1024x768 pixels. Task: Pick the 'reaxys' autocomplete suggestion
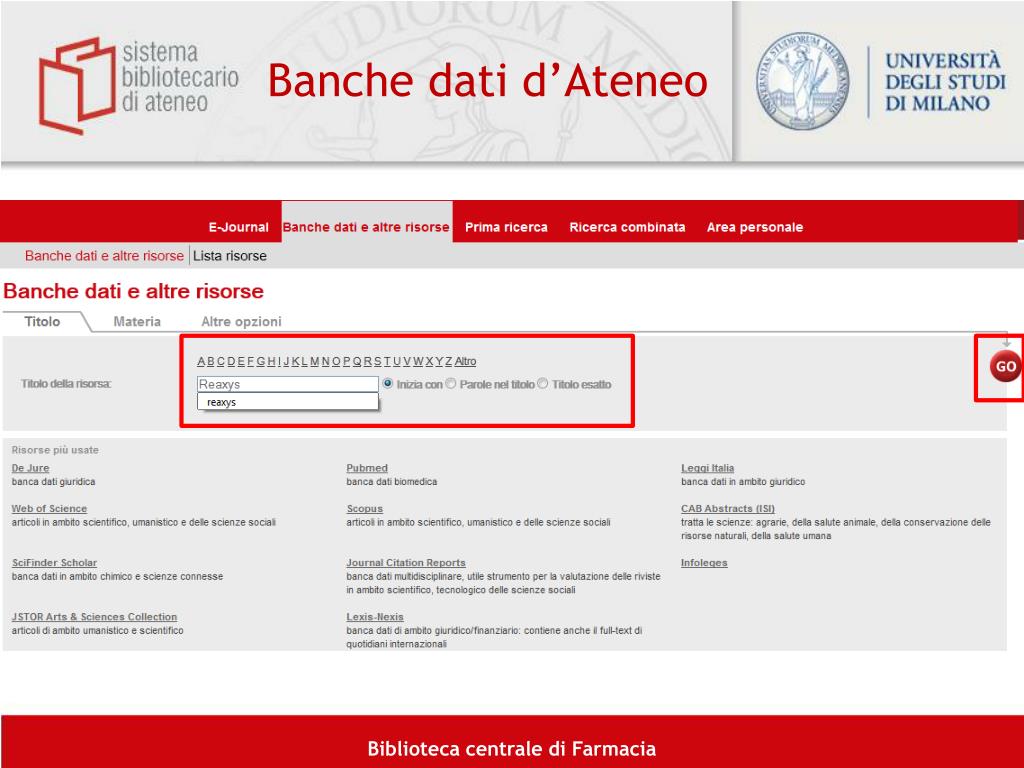[287, 402]
